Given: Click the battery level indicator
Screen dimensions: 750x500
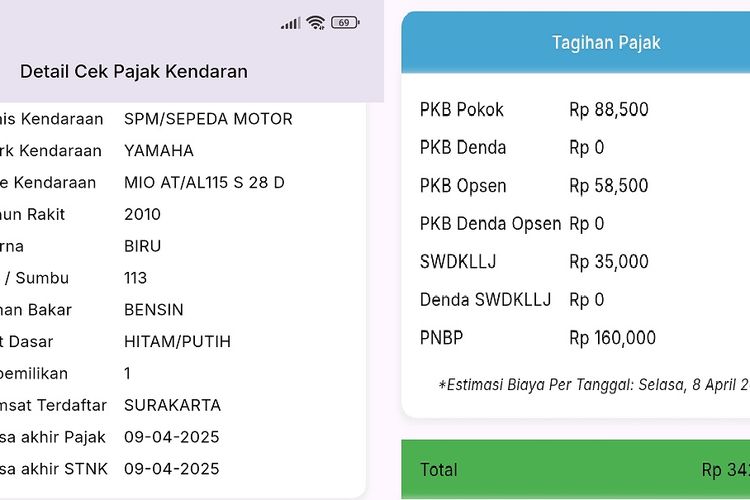Looking at the screenshot, I should 345,23.
